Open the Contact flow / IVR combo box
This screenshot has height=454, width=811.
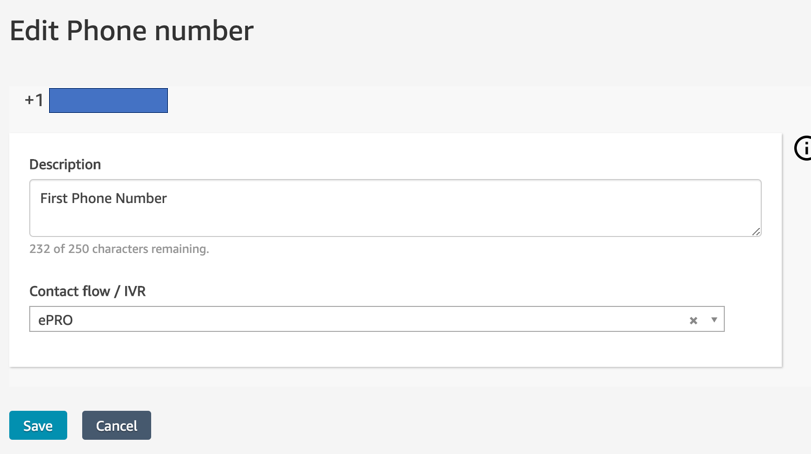point(377,319)
